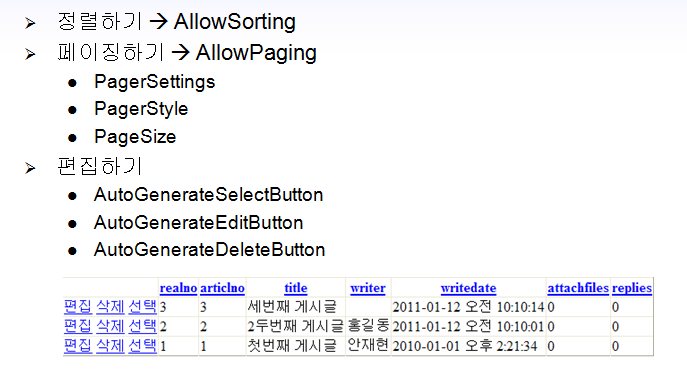Sort by the writer column header

368,288
